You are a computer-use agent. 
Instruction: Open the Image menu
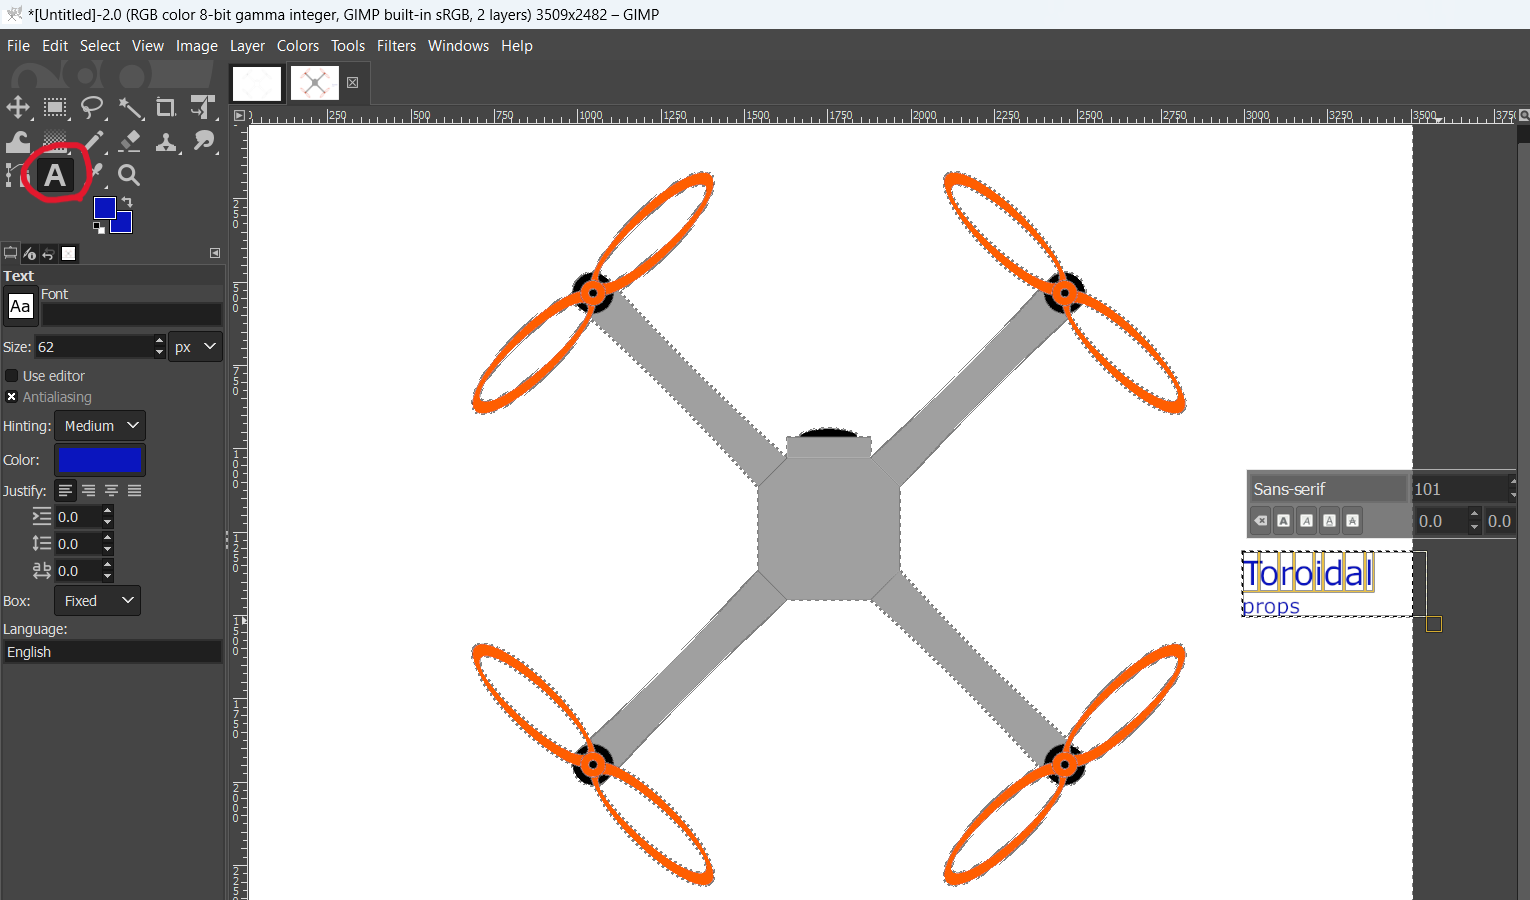(197, 46)
